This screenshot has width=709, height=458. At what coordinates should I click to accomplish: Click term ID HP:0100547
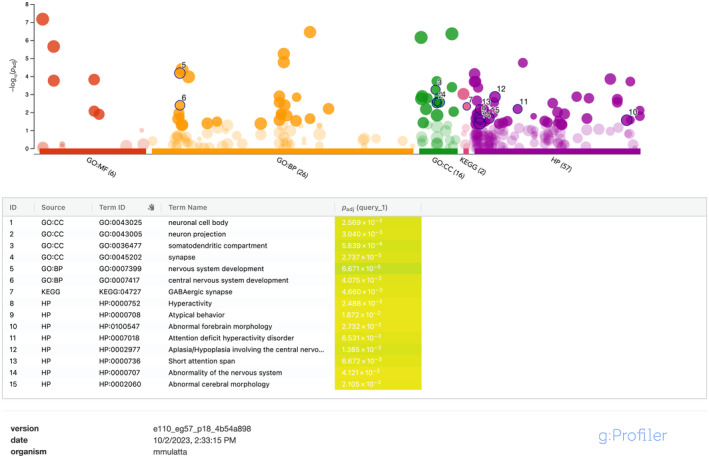[119, 326]
